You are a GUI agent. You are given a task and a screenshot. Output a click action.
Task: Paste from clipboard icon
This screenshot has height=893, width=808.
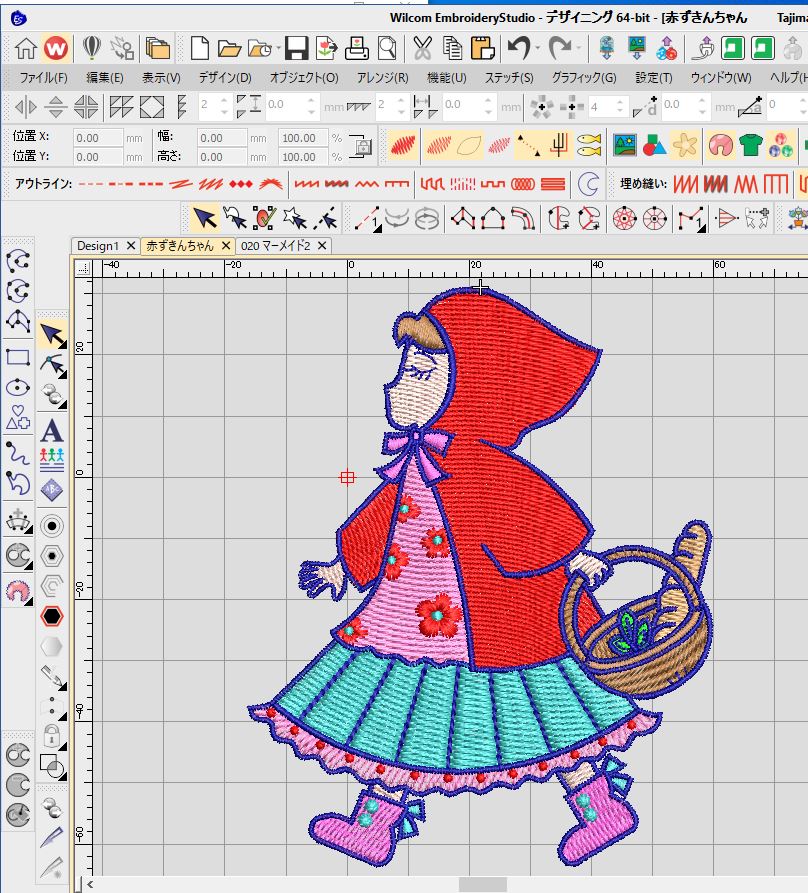click(x=482, y=48)
